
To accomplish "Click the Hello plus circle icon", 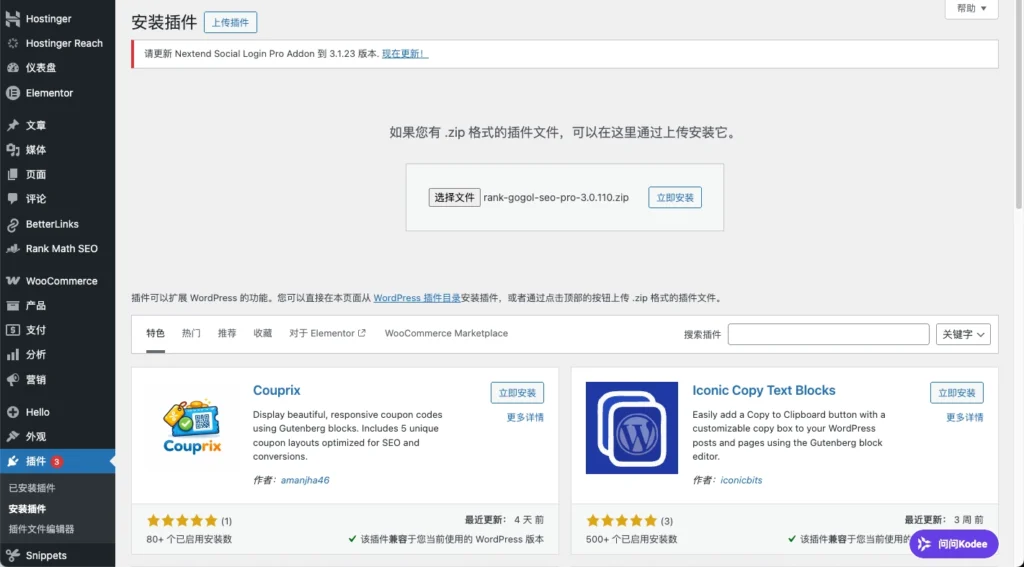I will click(12, 412).
